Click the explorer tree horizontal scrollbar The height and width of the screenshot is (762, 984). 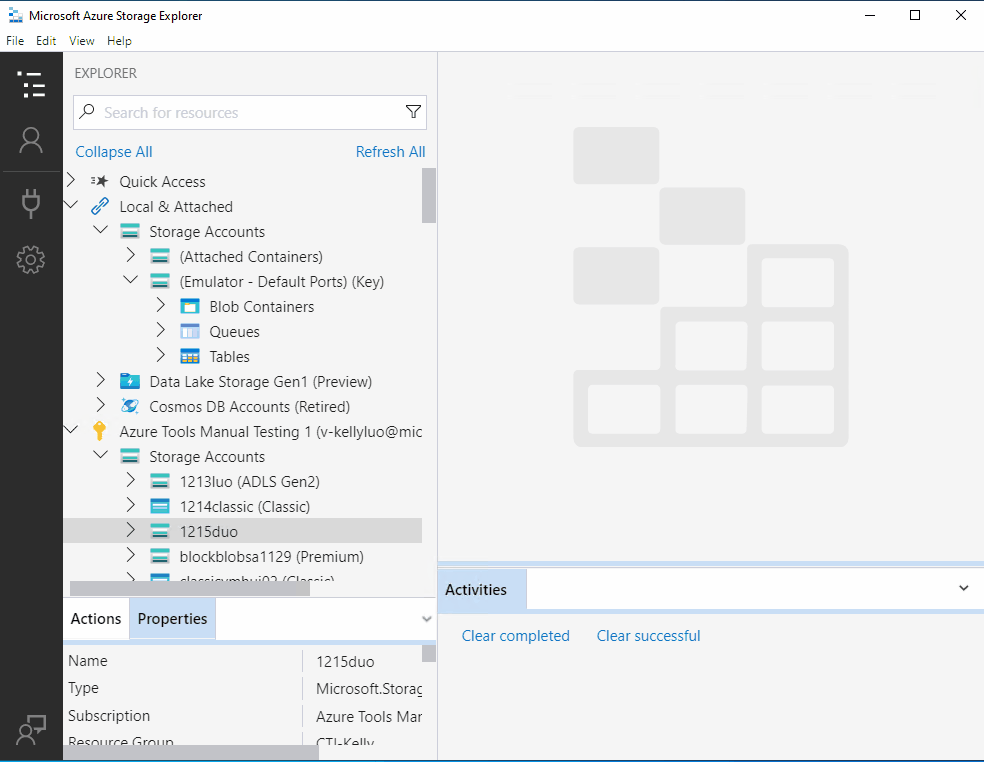pyautogui.click(x=190, y=589)
